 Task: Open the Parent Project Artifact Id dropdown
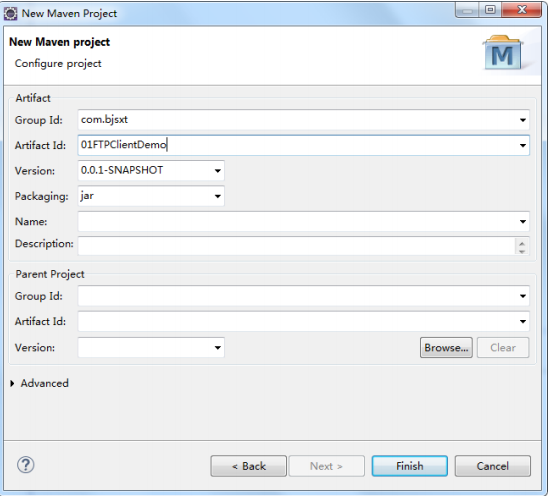click(x=522, y=321)
